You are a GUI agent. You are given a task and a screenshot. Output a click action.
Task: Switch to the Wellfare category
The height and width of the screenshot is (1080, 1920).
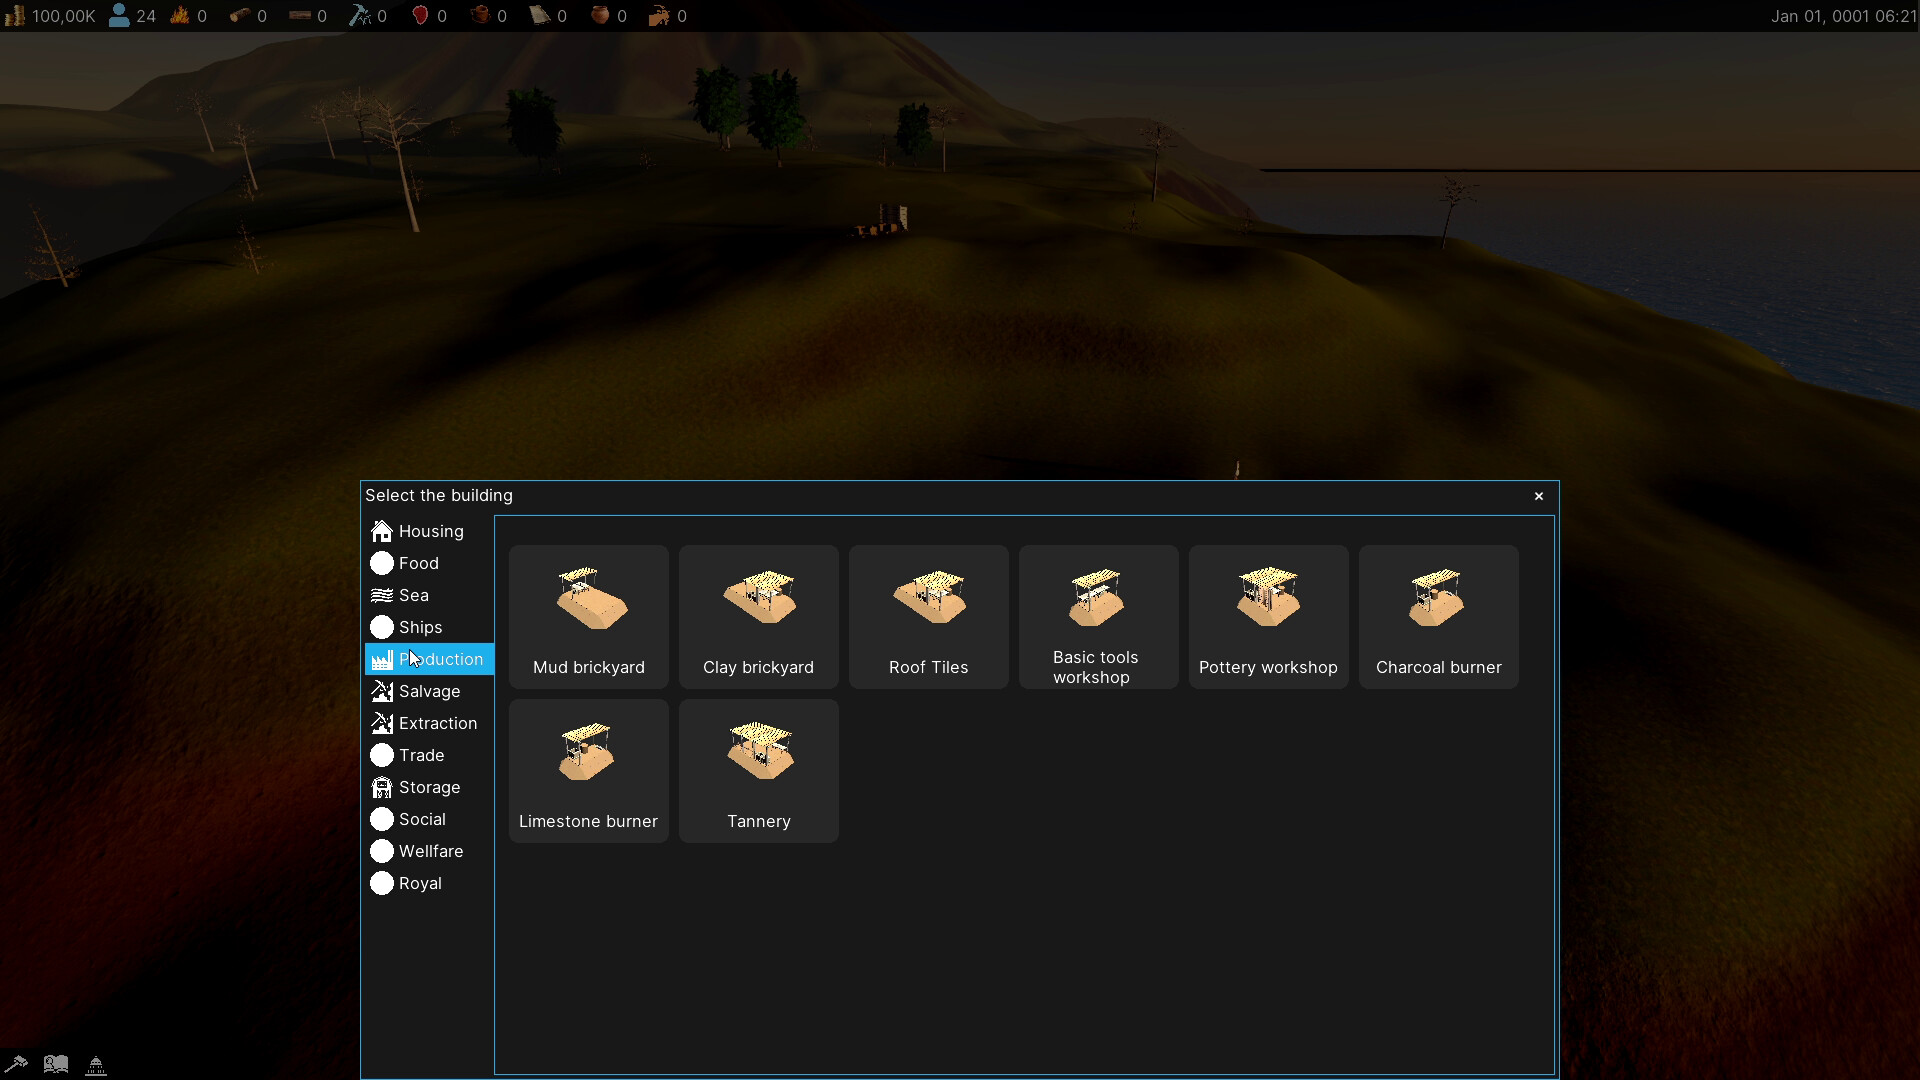pyautogui.click(x=429, y=851)
